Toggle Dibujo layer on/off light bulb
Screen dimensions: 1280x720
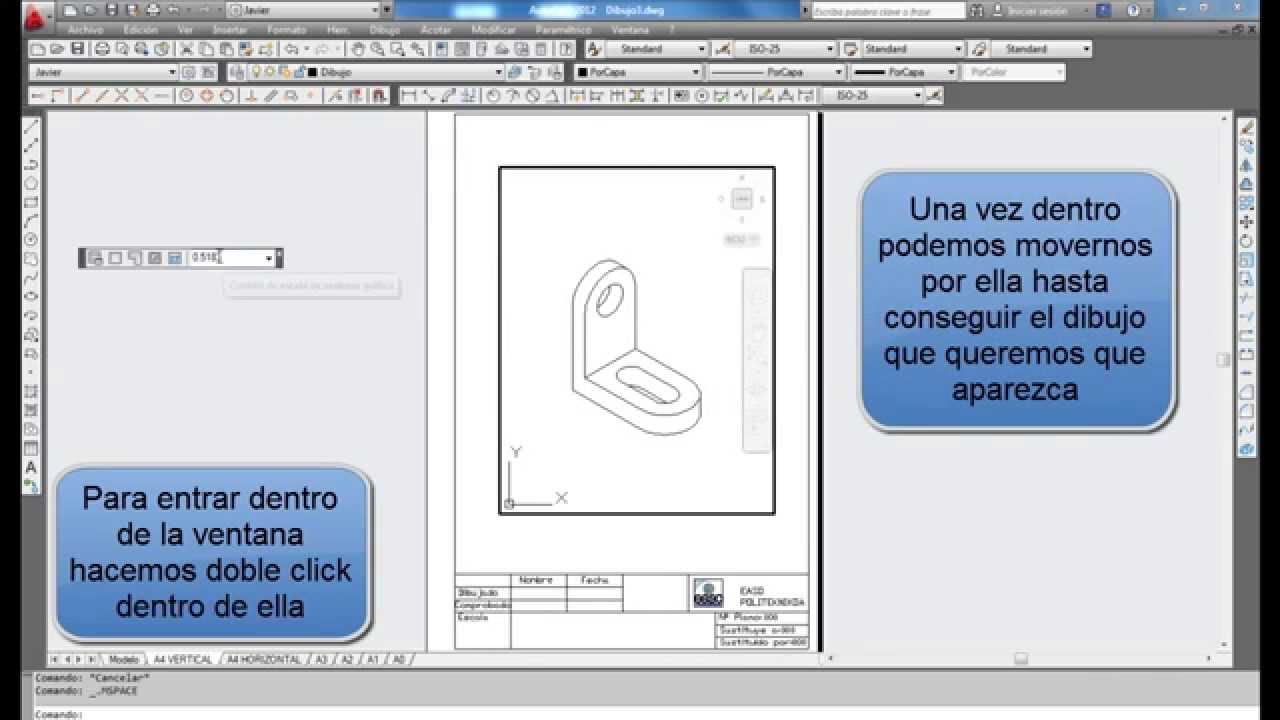pos(256,72)
